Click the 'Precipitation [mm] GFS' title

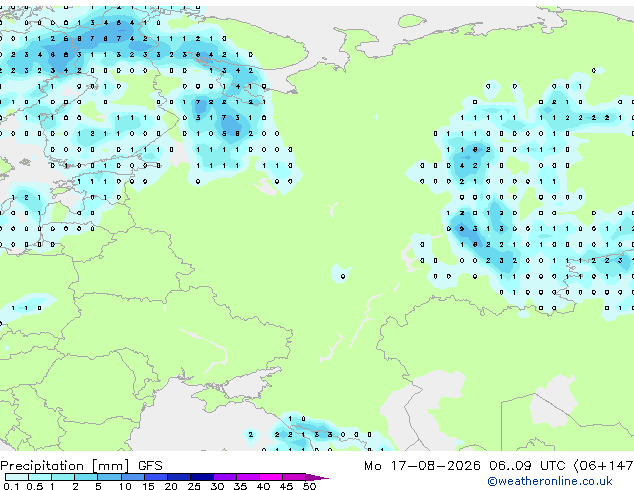(x=81, y=466)
